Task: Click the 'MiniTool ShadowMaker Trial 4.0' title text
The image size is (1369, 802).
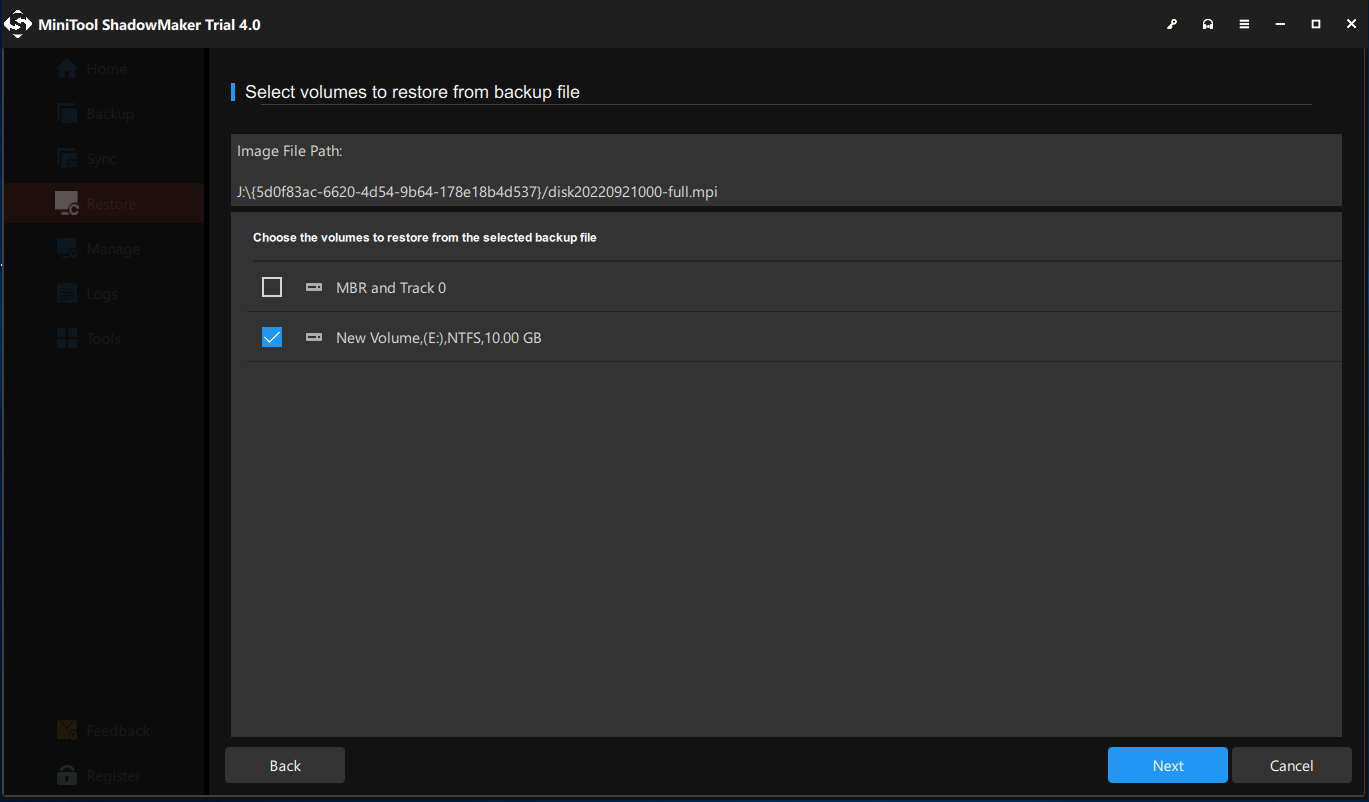Action: point(149,24)
